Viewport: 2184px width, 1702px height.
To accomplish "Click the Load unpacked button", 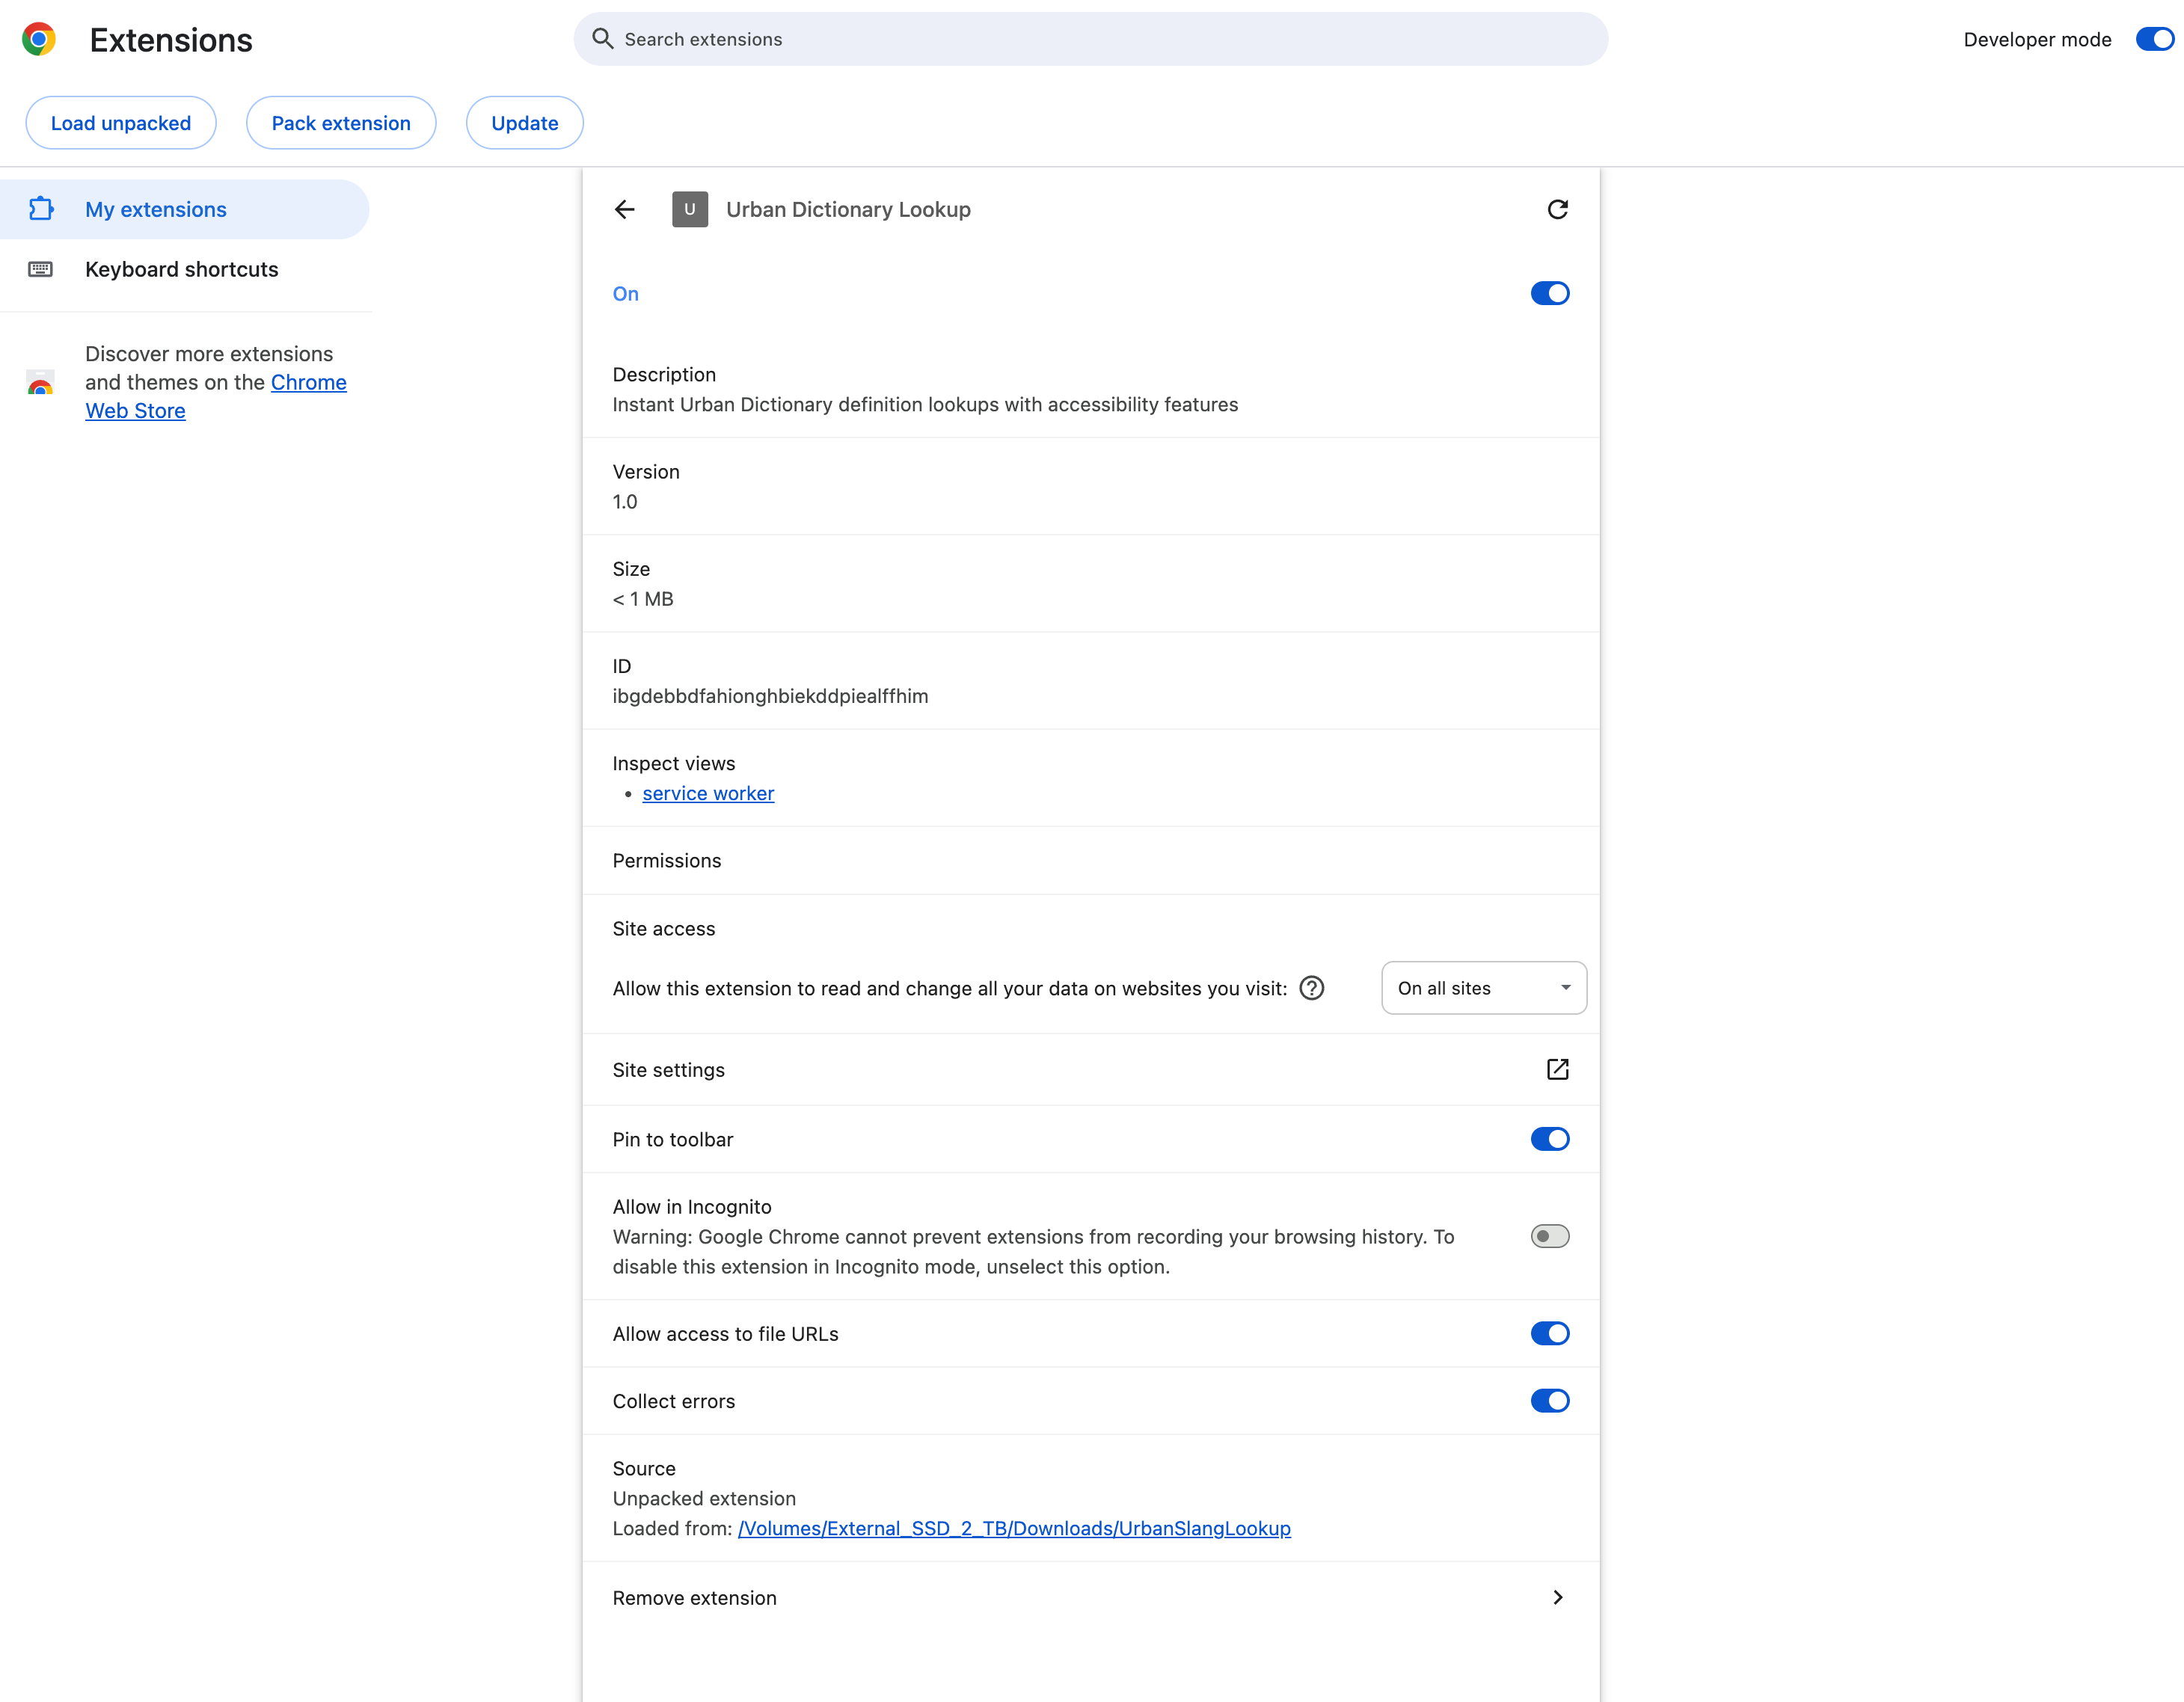I will (121, 123).
